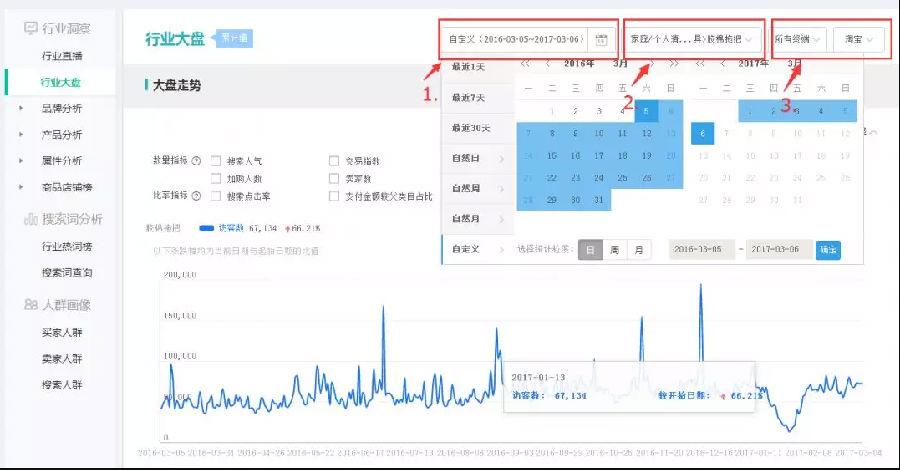Click the 2017年 year label in calendar
The image size is (900, 470).
click(753, 63)
